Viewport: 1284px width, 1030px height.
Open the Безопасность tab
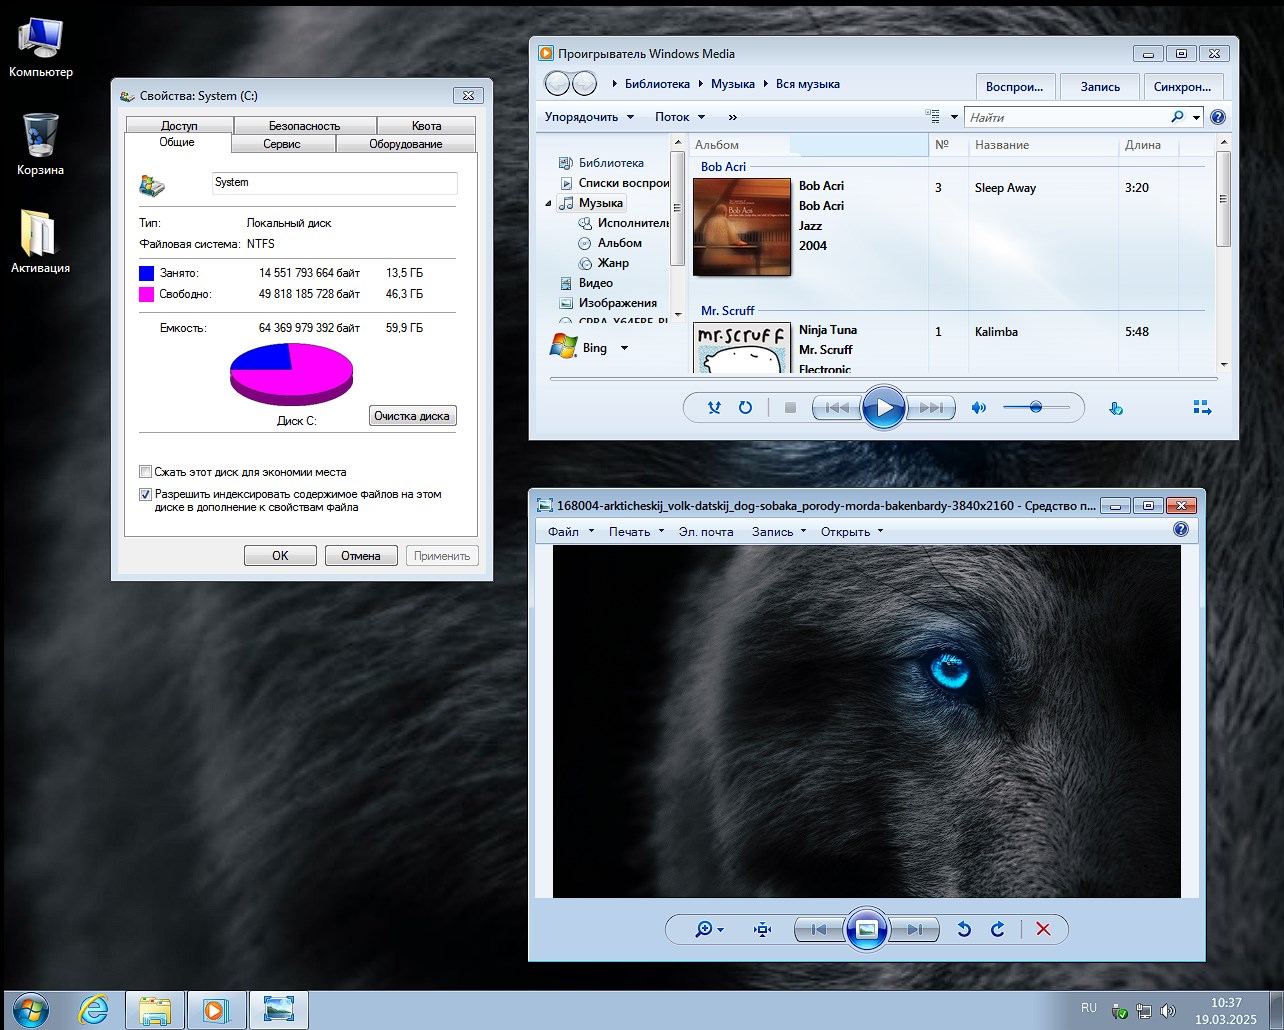coord(304,126)
